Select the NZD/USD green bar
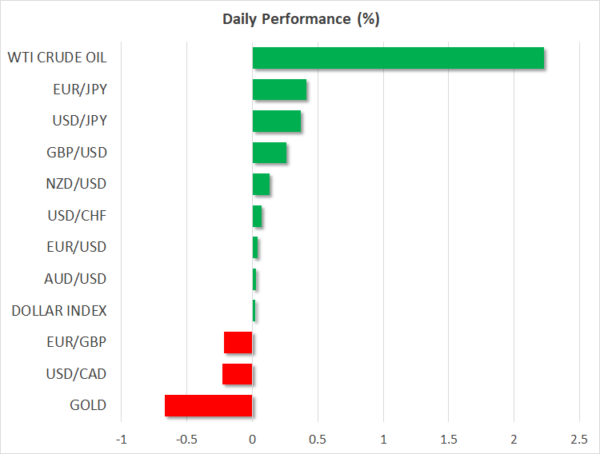Viewport: 600px width, 454px height. 261,184
